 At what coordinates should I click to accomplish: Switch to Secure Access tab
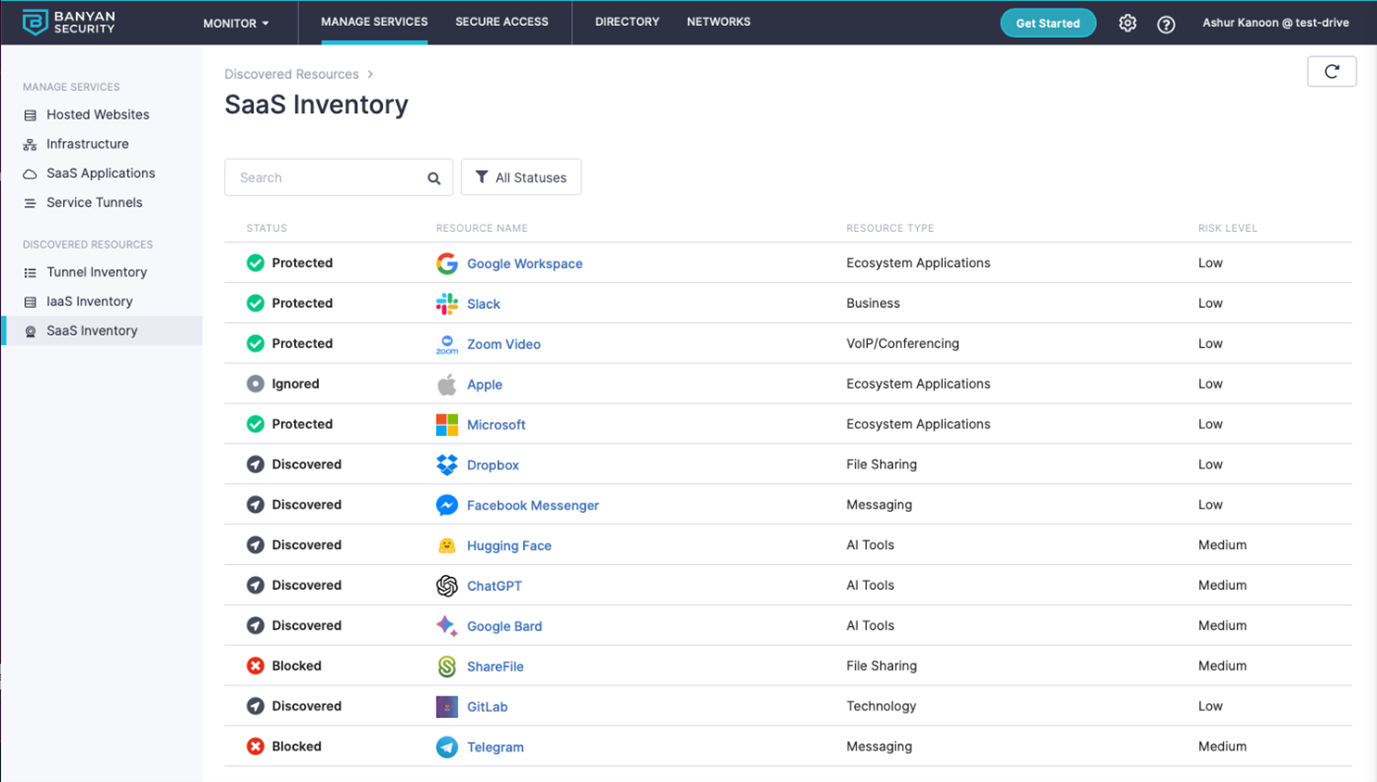tap(502, 22)
